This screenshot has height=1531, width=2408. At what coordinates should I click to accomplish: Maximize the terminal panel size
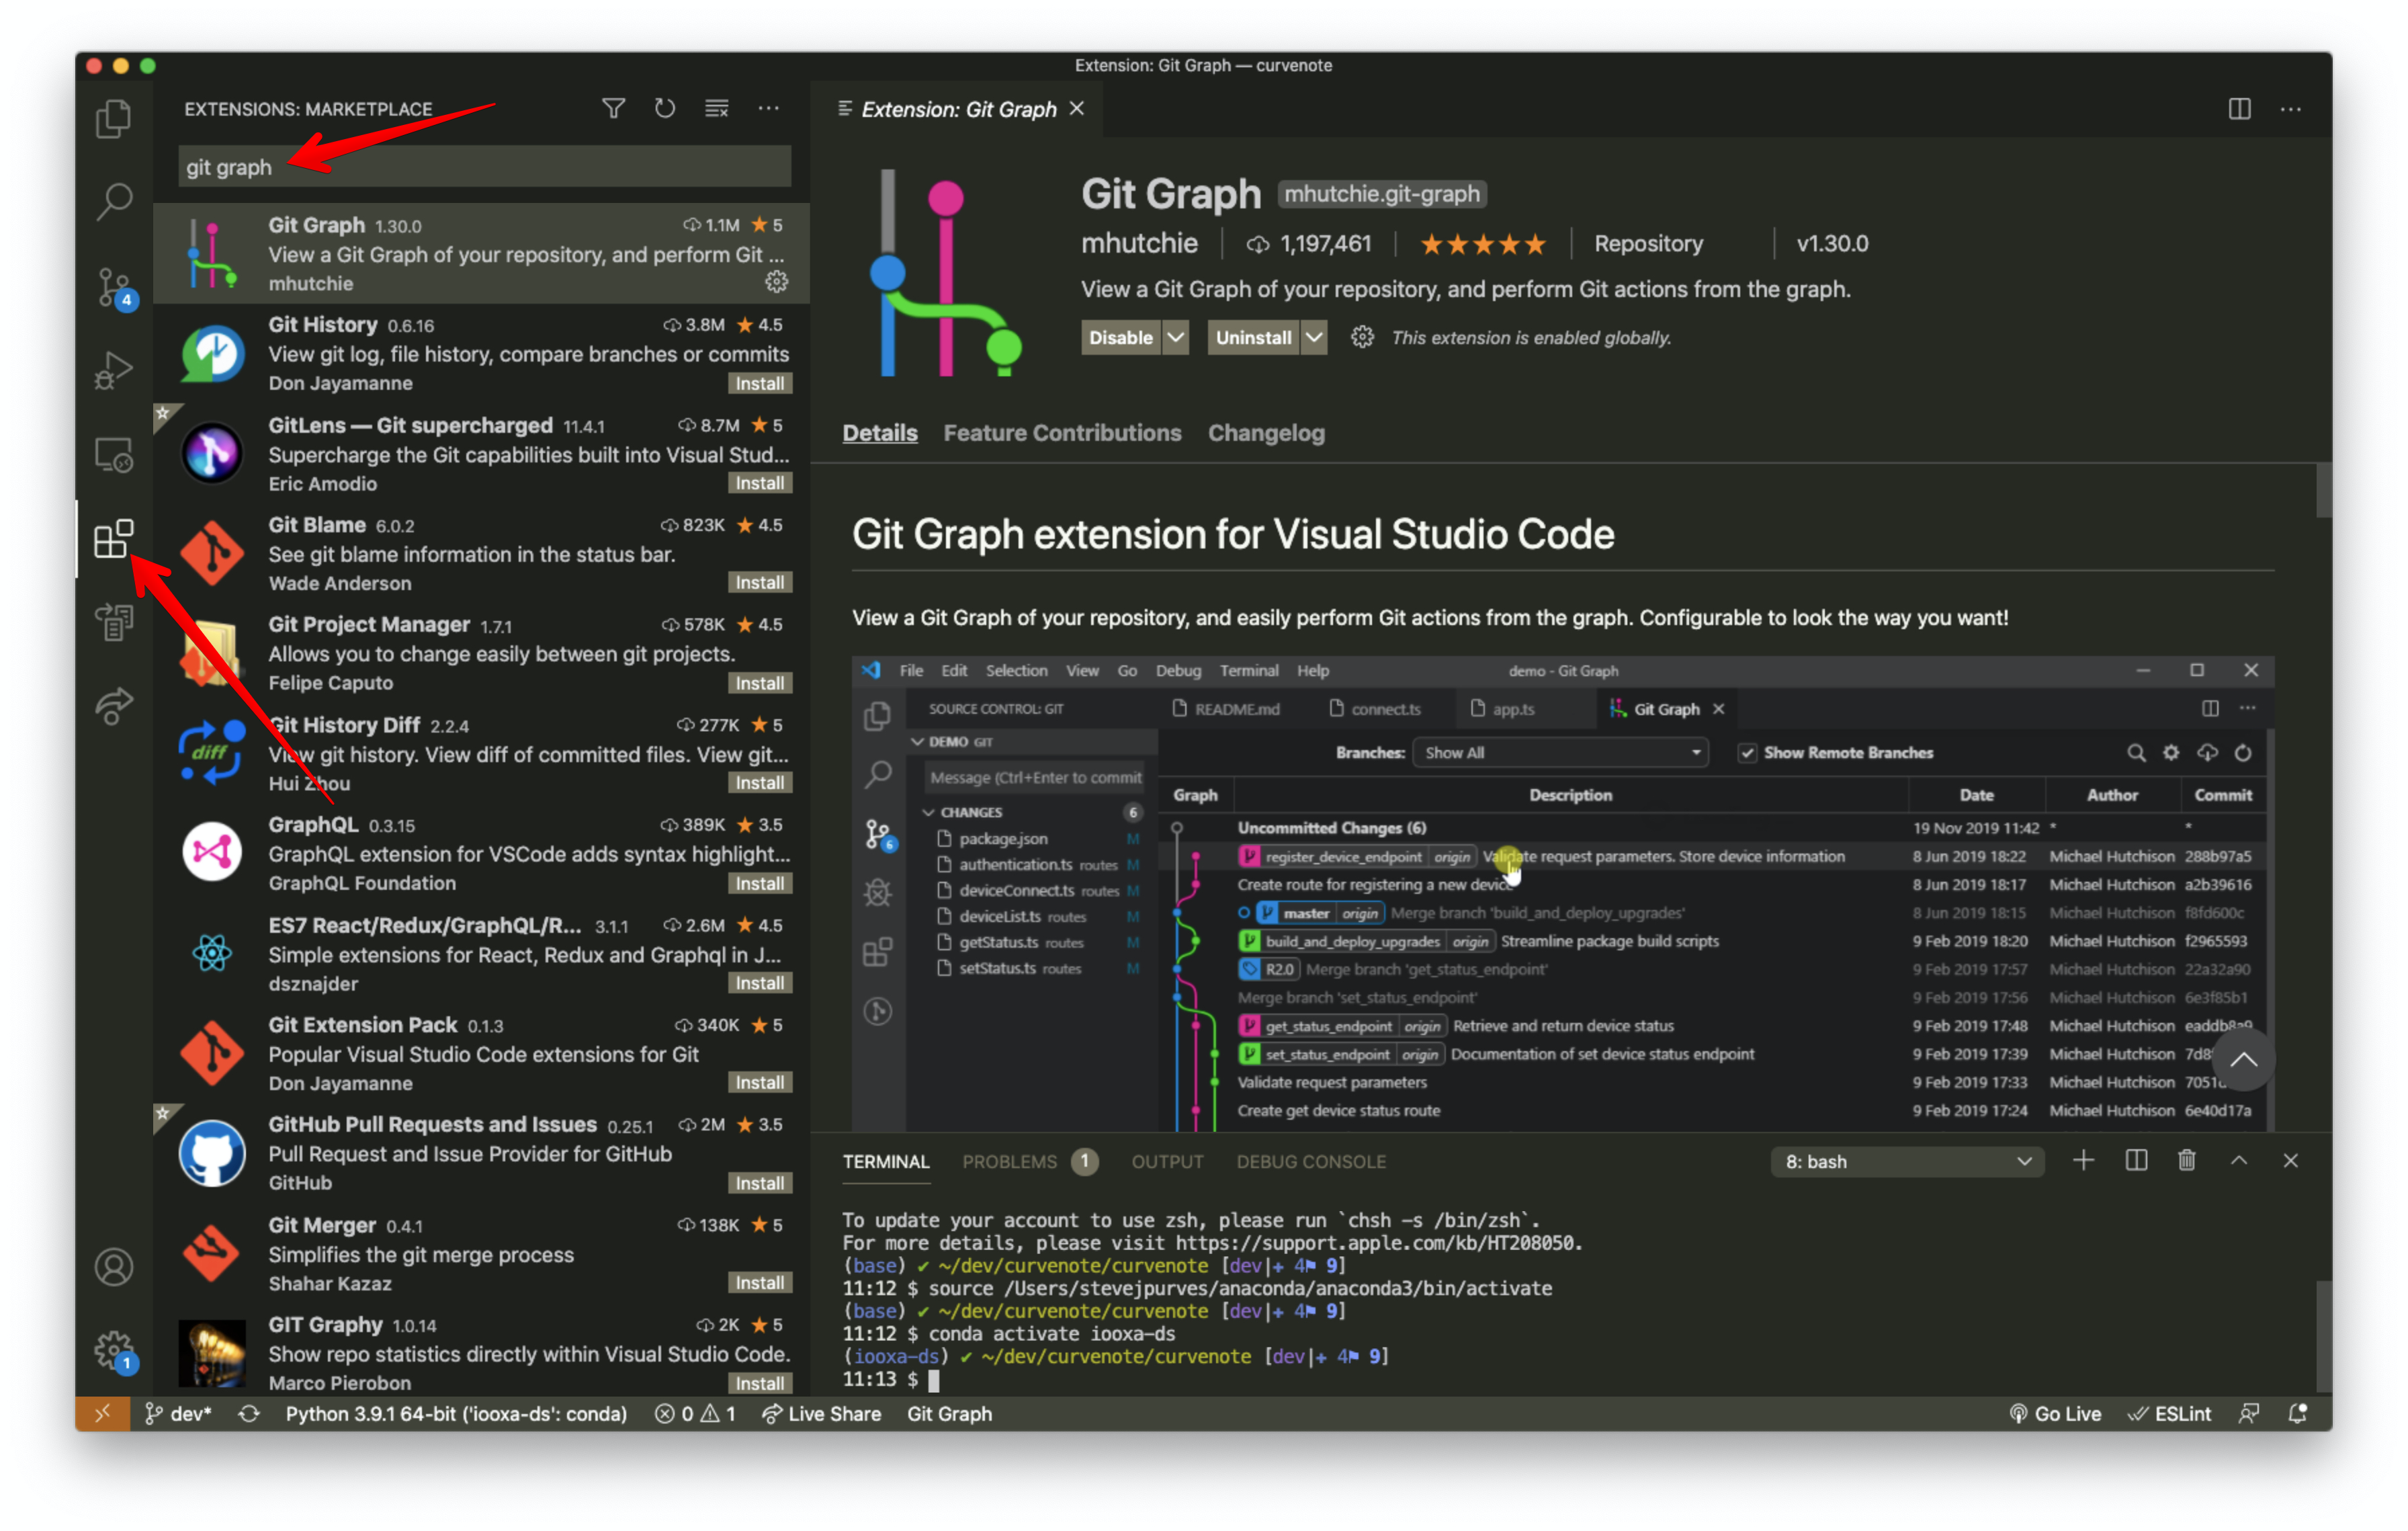2238,1160
